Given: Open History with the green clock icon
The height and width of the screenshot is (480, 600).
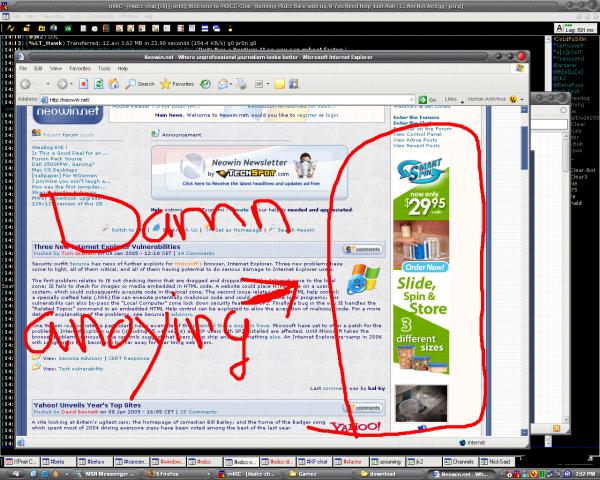Looking at the screenshot, I should tap(205, 84).
